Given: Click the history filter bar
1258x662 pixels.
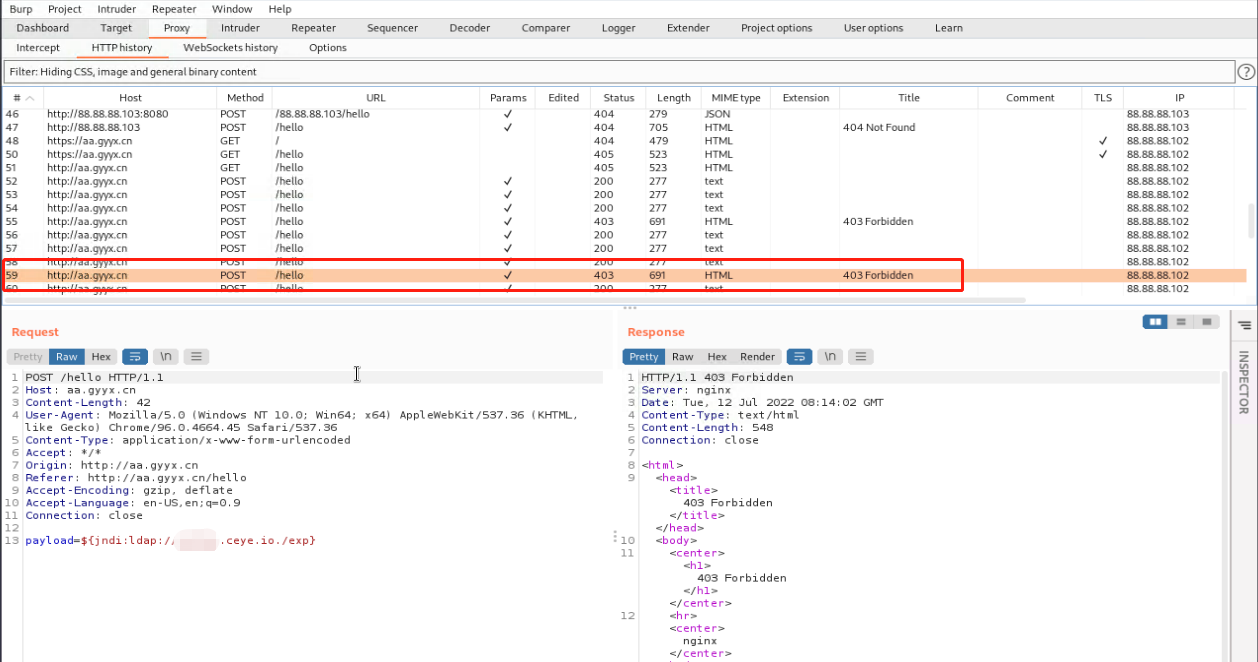Looking at the screenshot, I should (618, 72).
